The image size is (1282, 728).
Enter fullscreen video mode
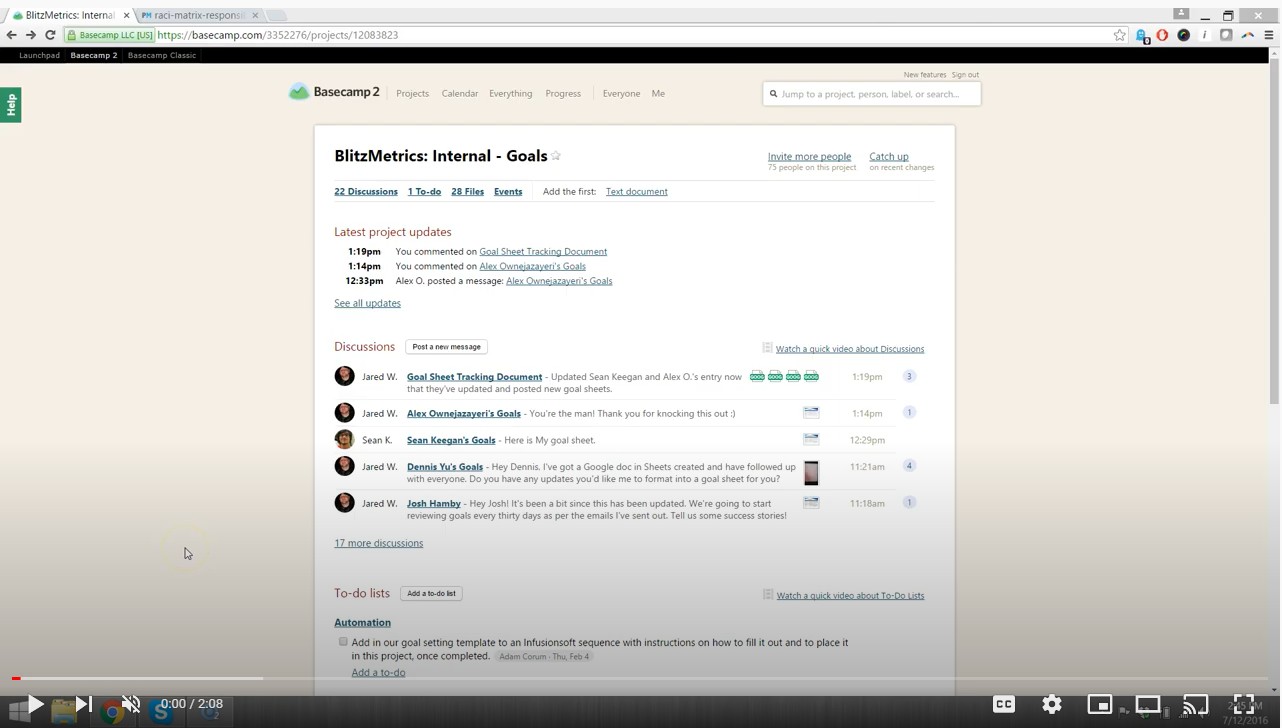(x=1243, y=704)
